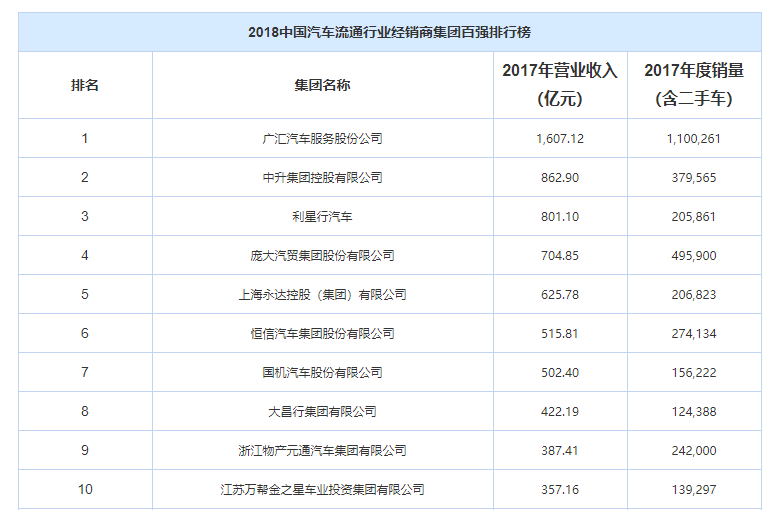Click the 集团名称 column header
This screenshot has width=781, height=510.
322,85
